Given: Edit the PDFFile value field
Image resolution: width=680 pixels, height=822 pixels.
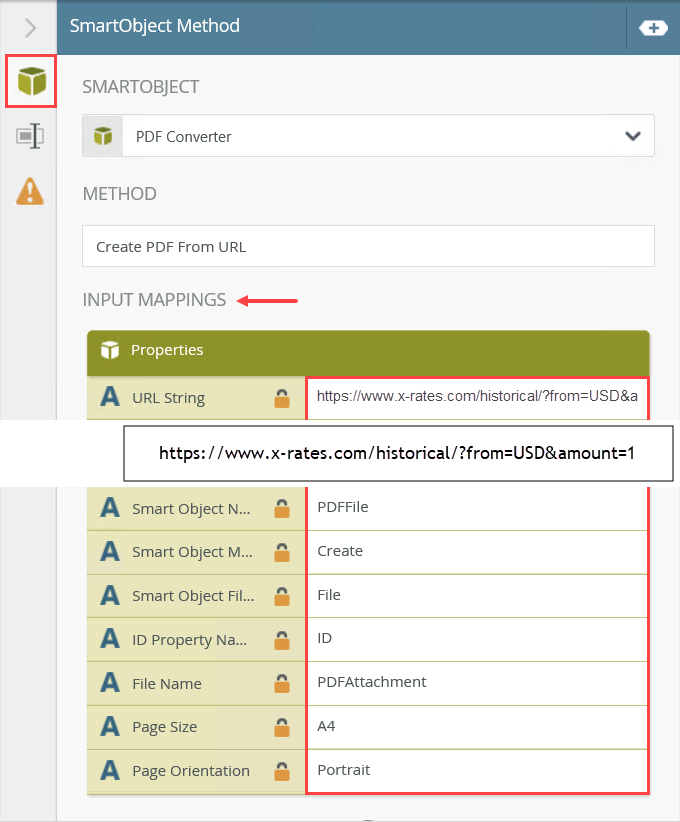Looking at the screenshot, I should coord(477,507).
